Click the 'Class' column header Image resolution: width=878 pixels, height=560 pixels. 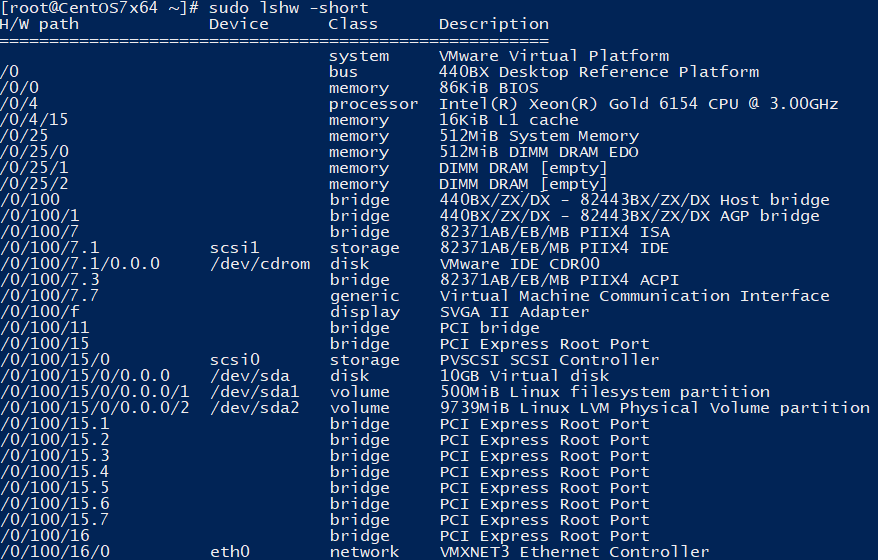(353, 23)
